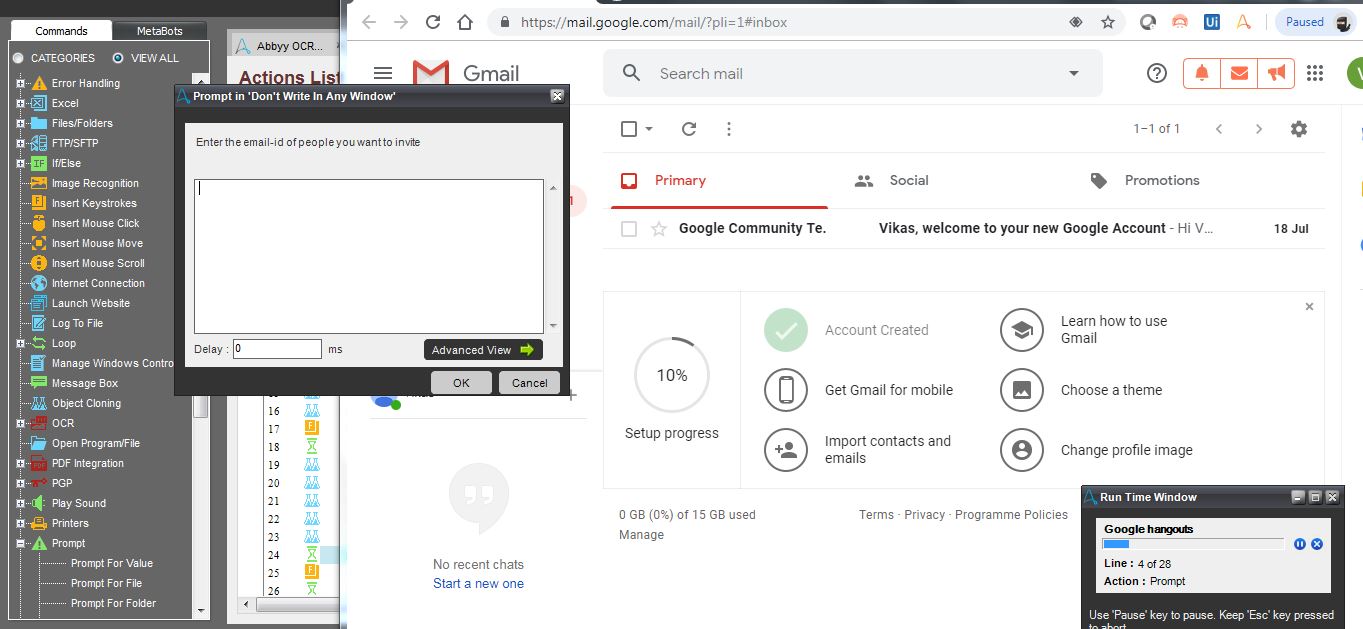
Task: Collapse the Prompt tree node
Action: [20, 543]
